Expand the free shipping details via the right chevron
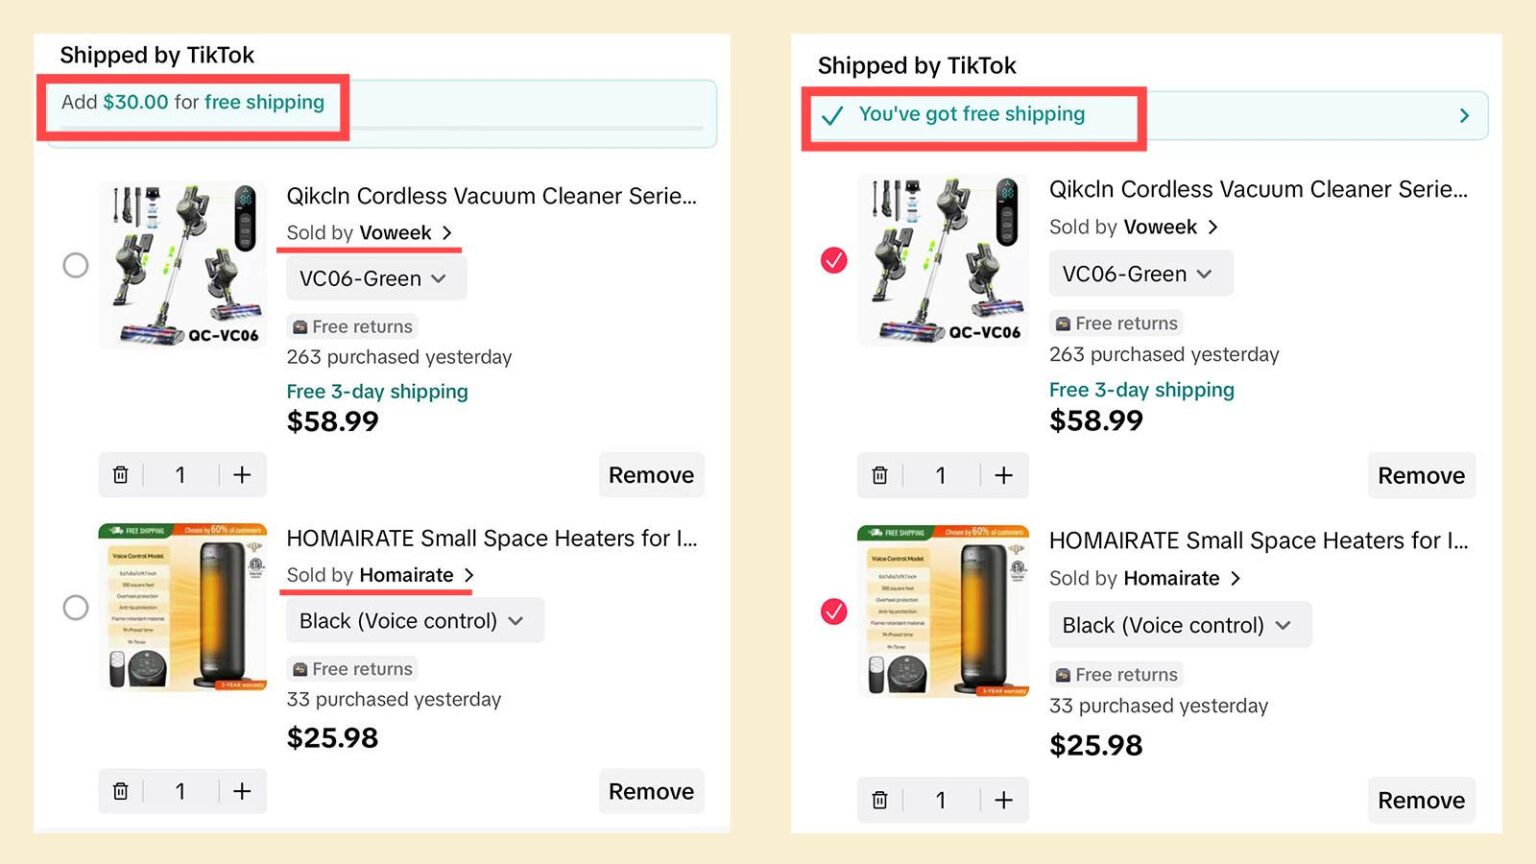Viewport: 1536px width, 864px height. [x=1463, y=115]
